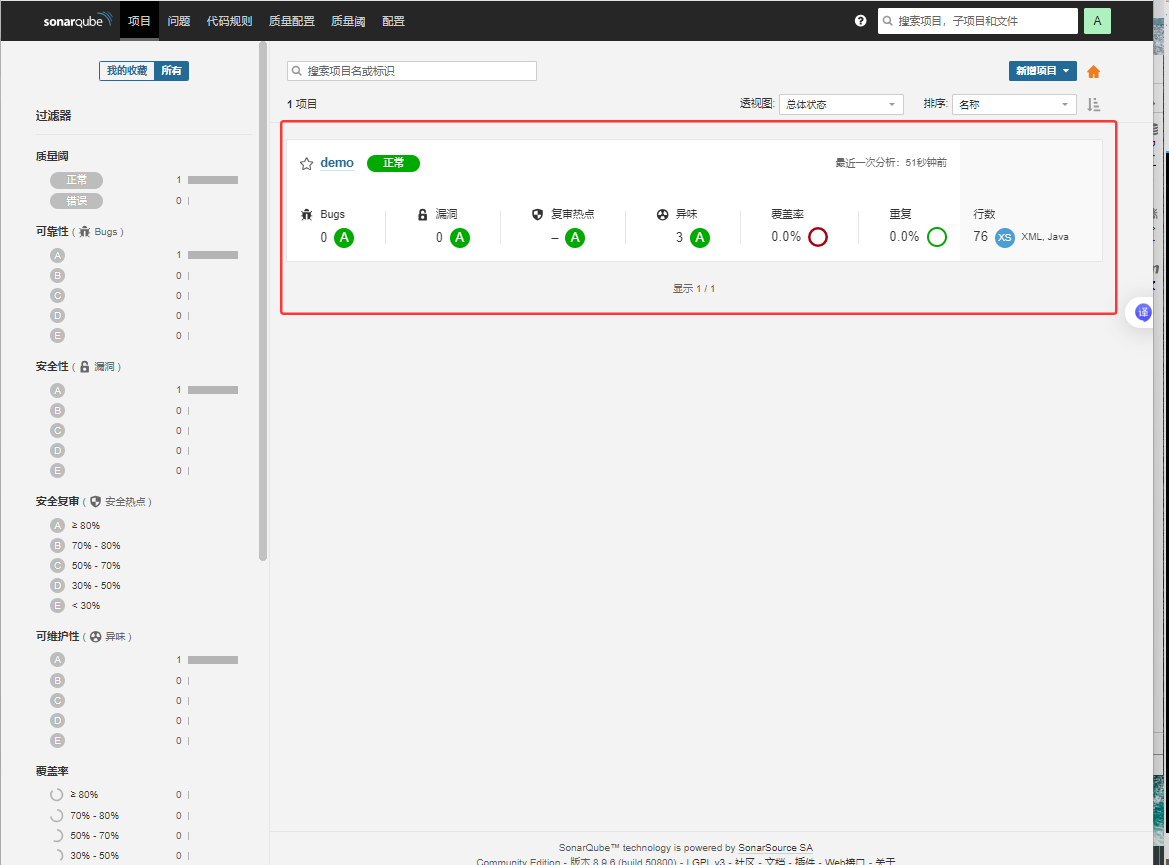Click the orange home icon
Image resolution: width=1169 pixels, height=865 pixels.
1093,72
